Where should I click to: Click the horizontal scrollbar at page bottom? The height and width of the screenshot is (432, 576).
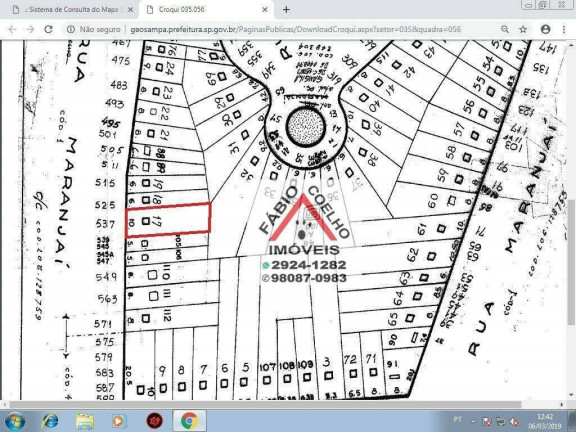(265, 404)
